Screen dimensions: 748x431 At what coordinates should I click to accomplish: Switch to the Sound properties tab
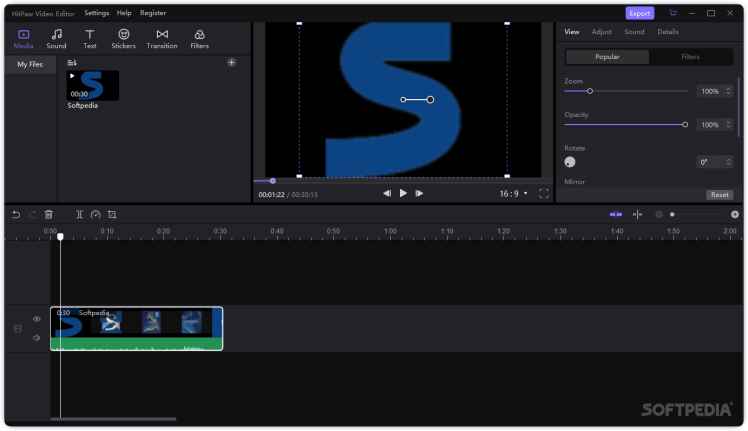pos(634,32)
